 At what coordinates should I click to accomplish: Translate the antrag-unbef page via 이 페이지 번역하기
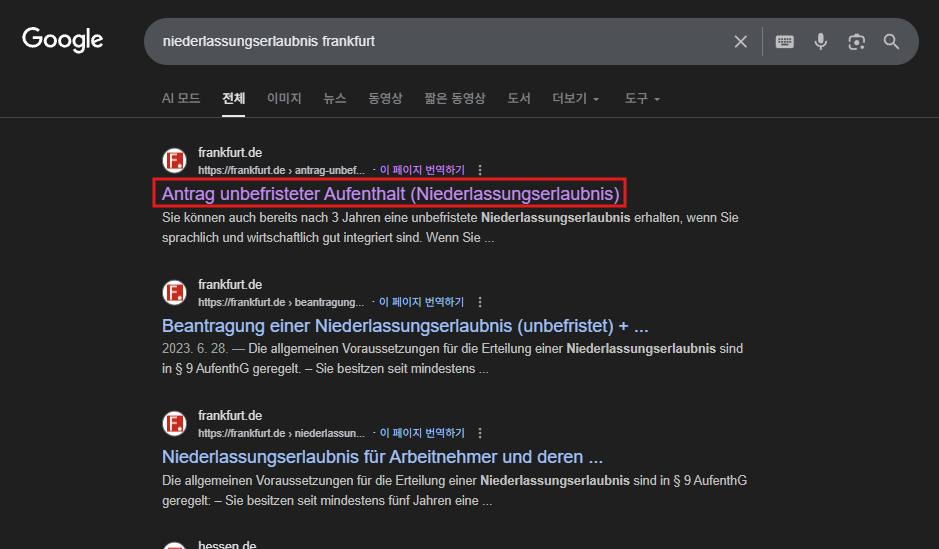pyautogui.click(x=422, y=170)
